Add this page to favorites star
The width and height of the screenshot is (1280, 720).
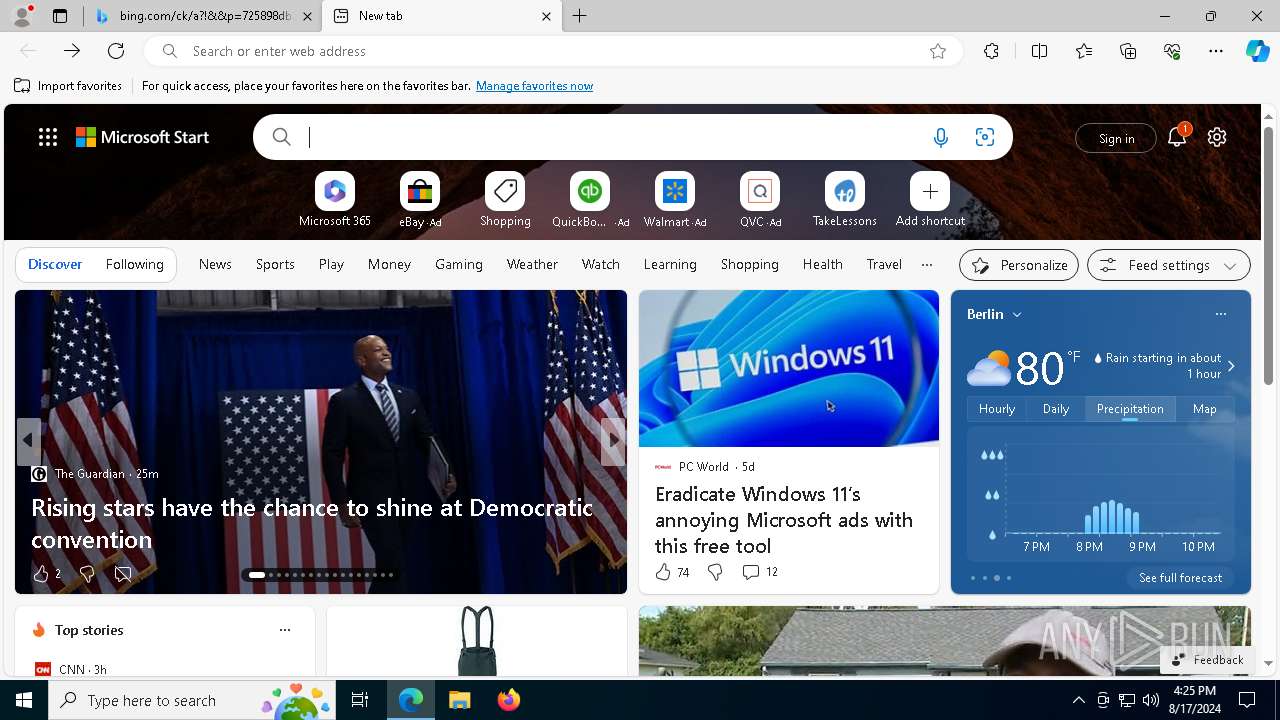(x=938, y=51)
